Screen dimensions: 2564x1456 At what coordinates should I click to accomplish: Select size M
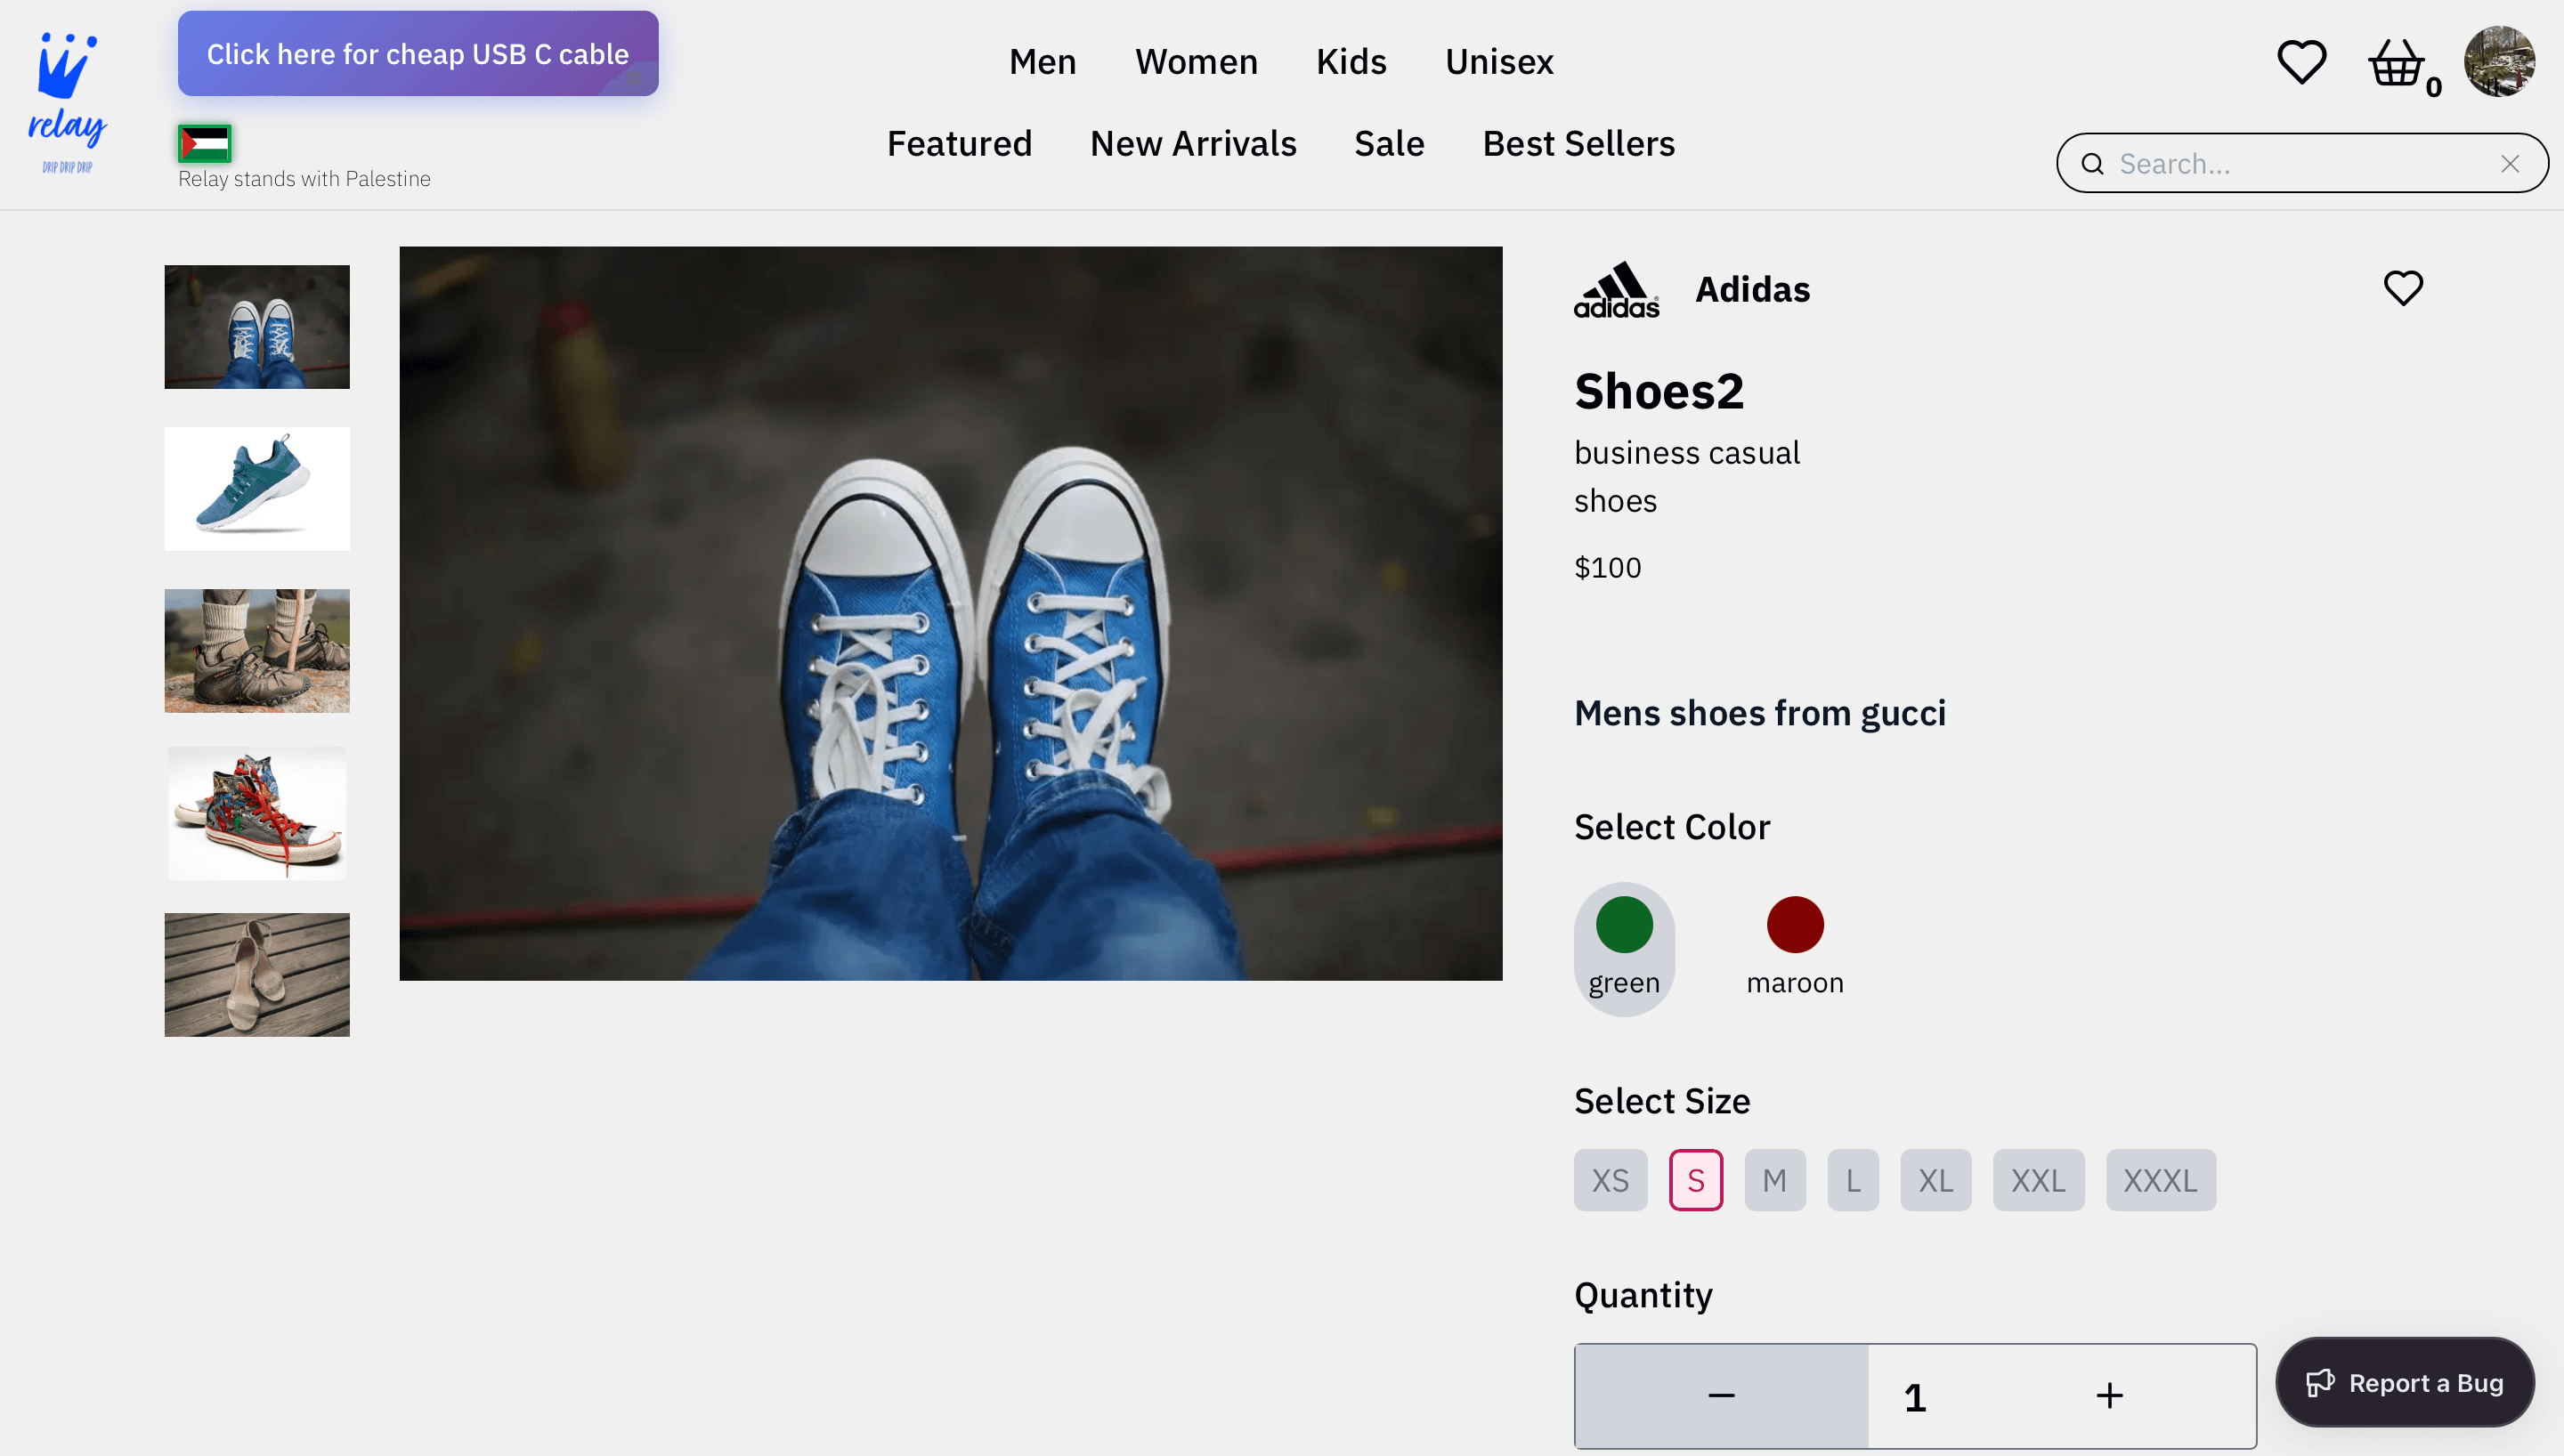(1774, 1180)
